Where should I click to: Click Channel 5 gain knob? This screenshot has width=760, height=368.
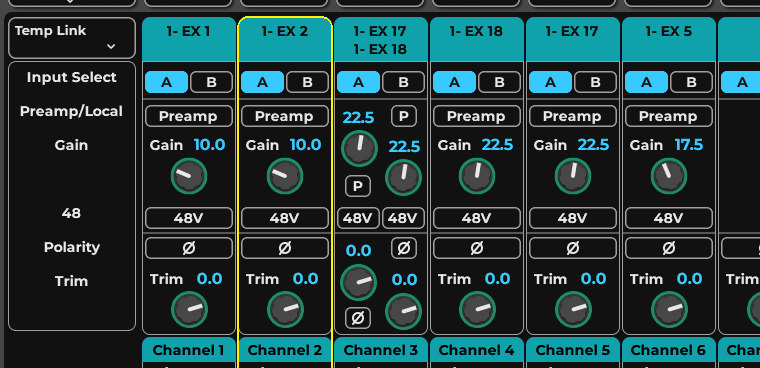pos(573,176)
